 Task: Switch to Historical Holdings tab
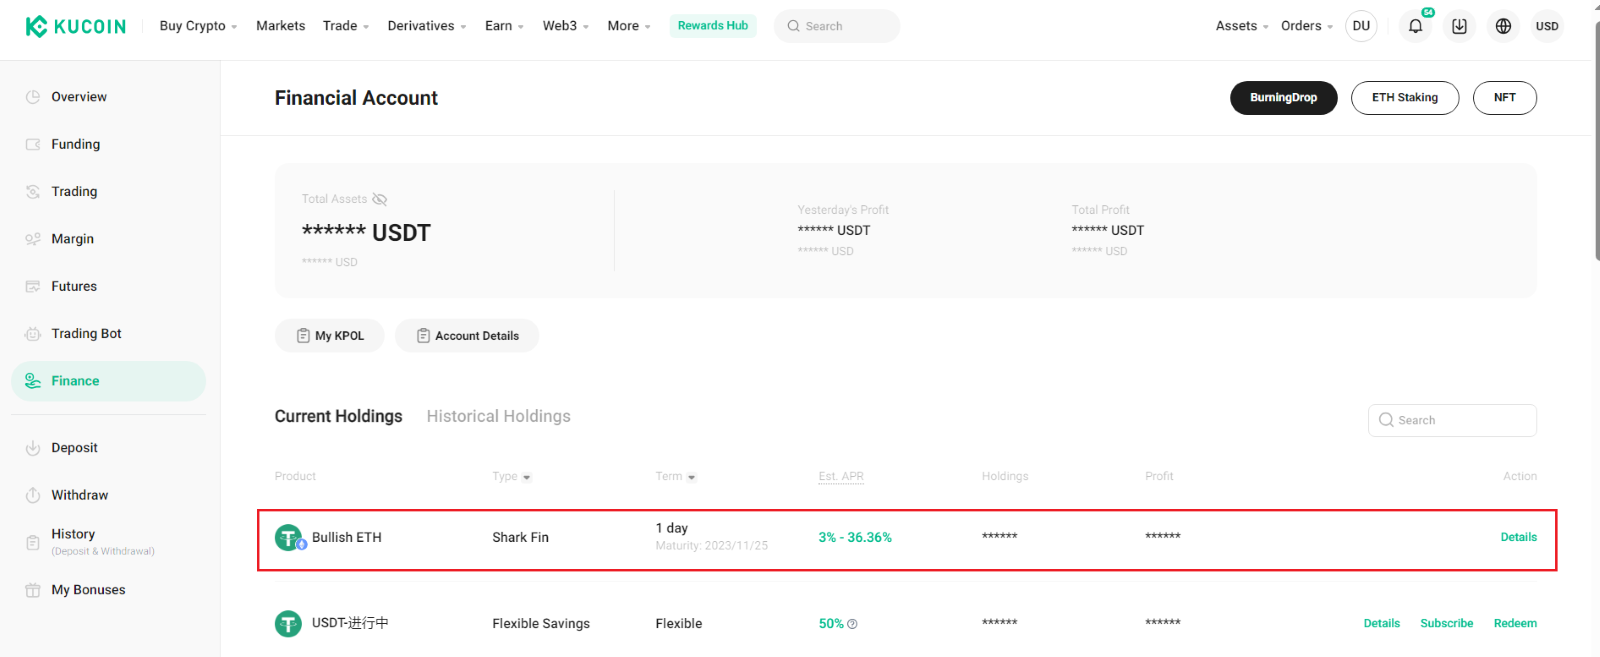click(x=499, y=416)
